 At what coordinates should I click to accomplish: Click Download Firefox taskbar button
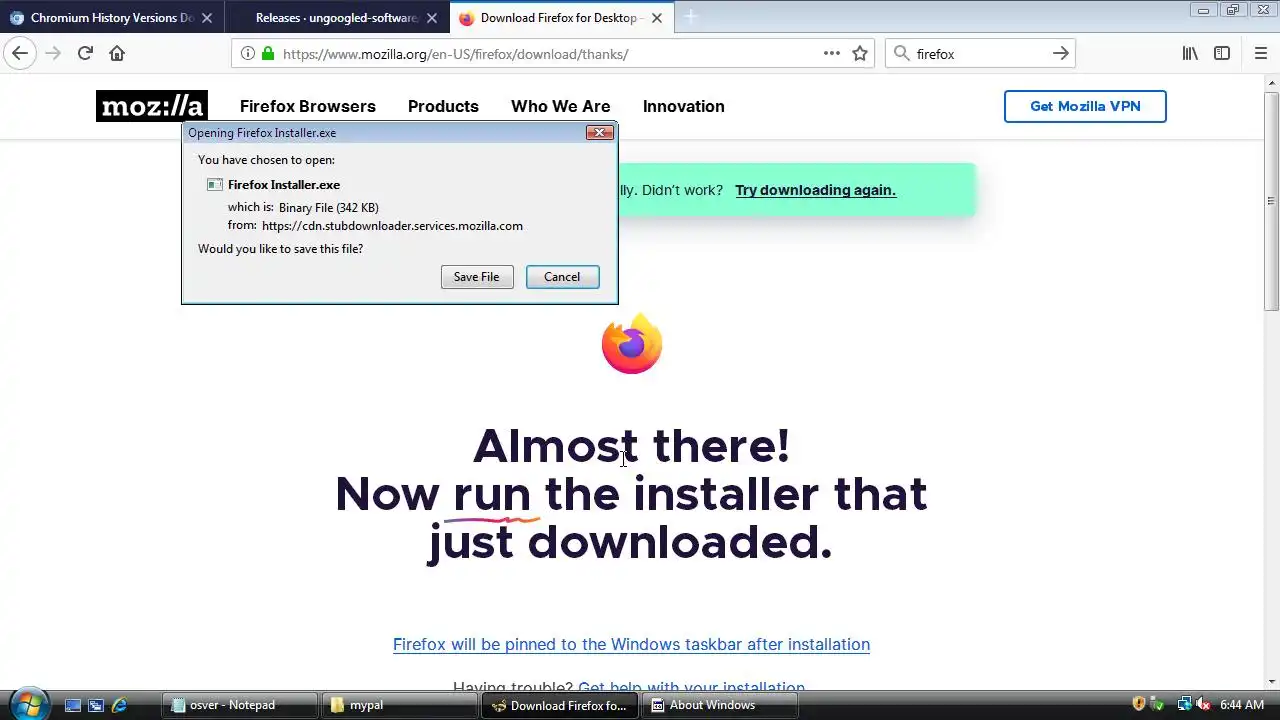(560, 705)
